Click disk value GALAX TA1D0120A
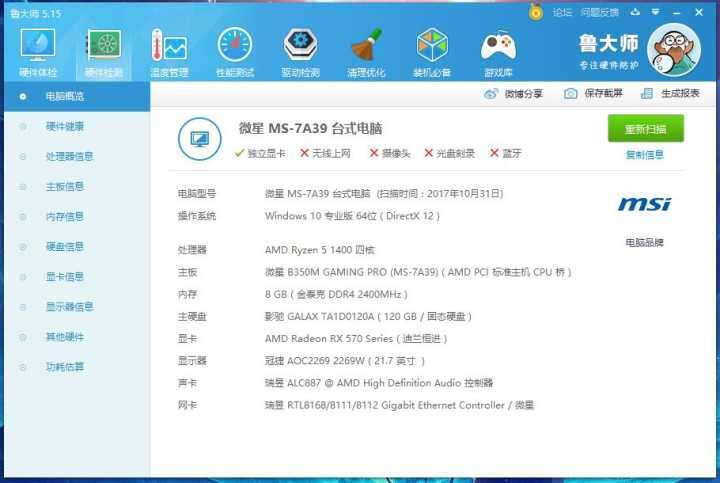 [368, 317]
